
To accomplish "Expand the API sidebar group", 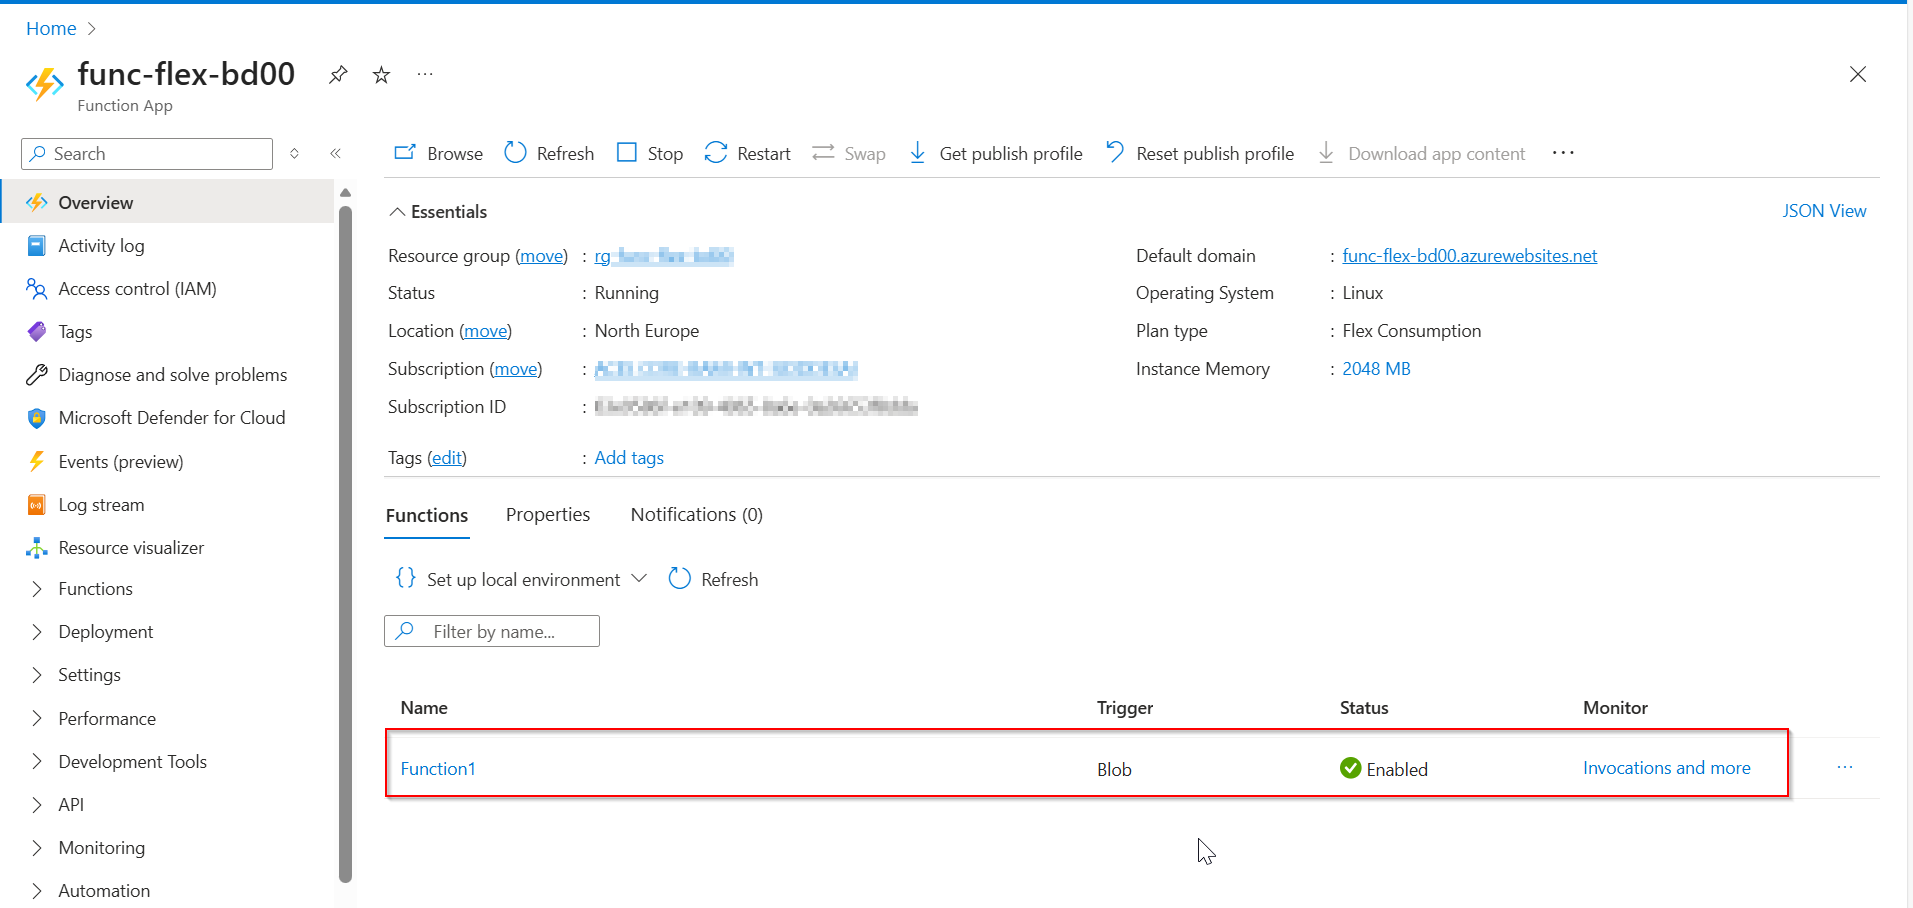I will (x=37, y=804).
